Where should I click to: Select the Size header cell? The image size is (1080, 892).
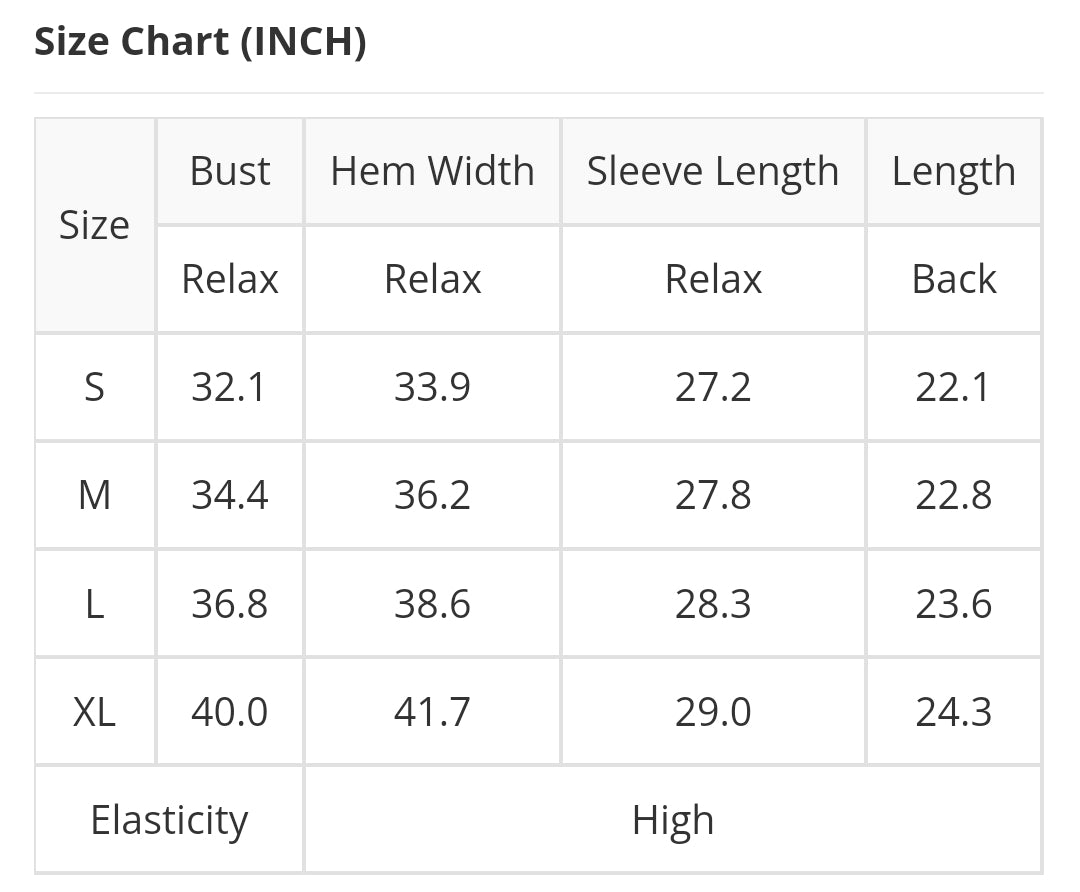(95, 225)
